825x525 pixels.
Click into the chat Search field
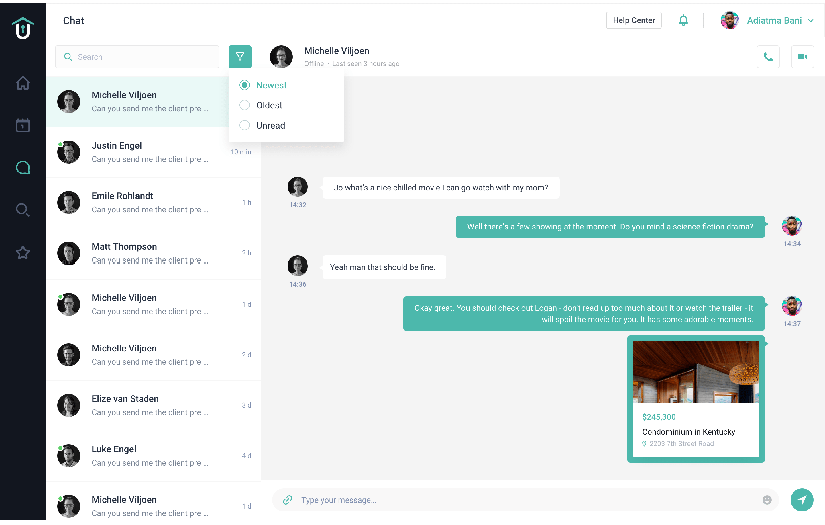click(x=137, y=57)
